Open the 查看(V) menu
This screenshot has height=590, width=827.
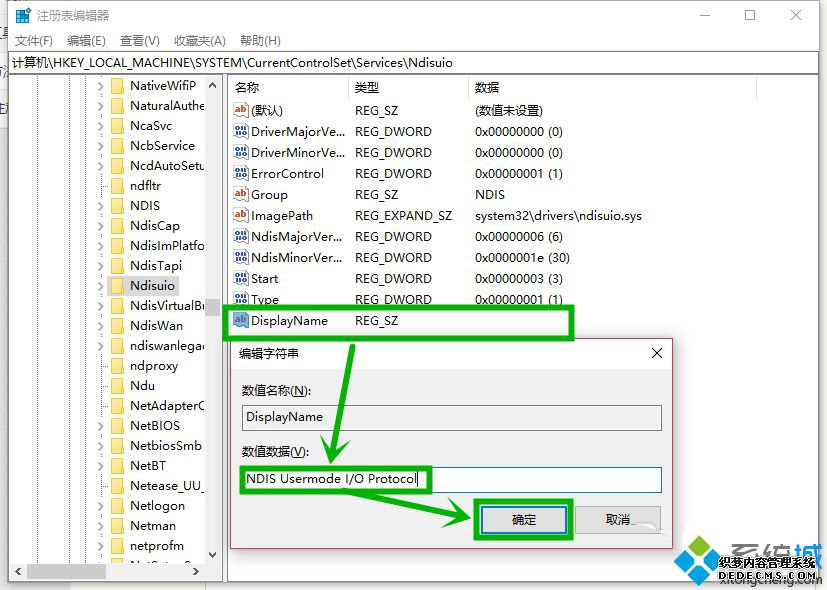140,41
